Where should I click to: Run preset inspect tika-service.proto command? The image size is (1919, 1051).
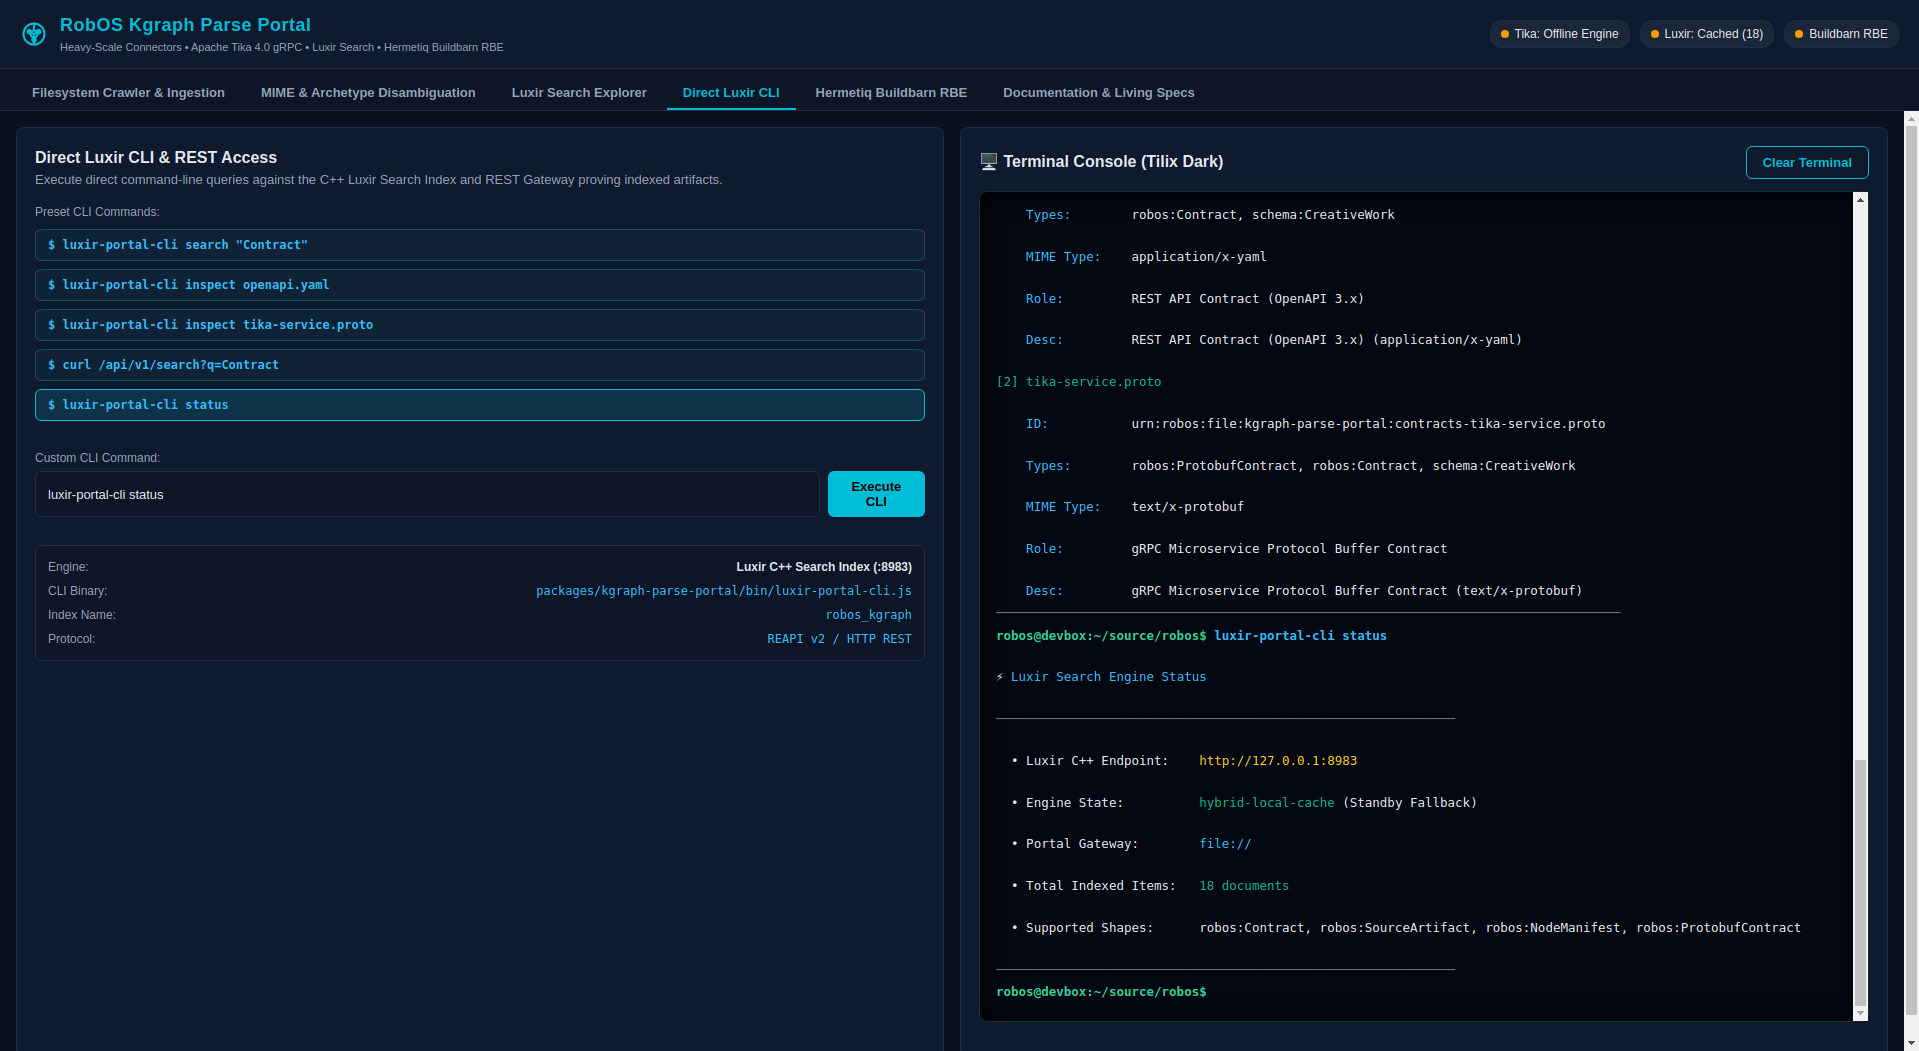tap(480, 325)
